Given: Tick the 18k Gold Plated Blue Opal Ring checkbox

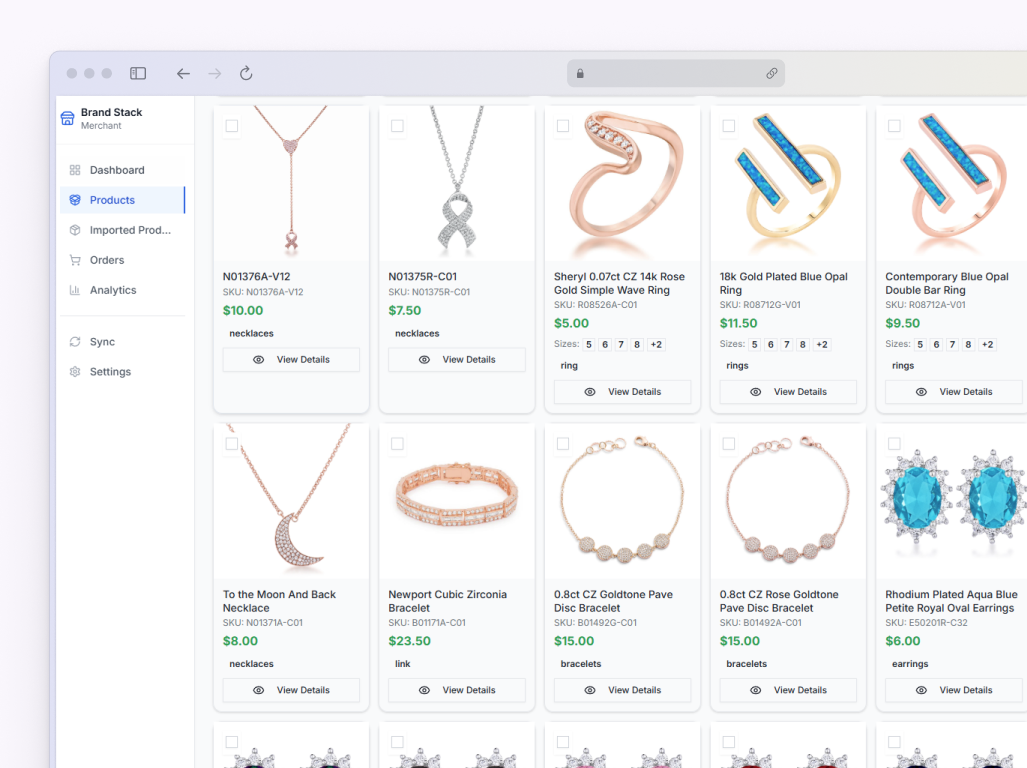Looking at the screenshot, I should click(729, 126).
